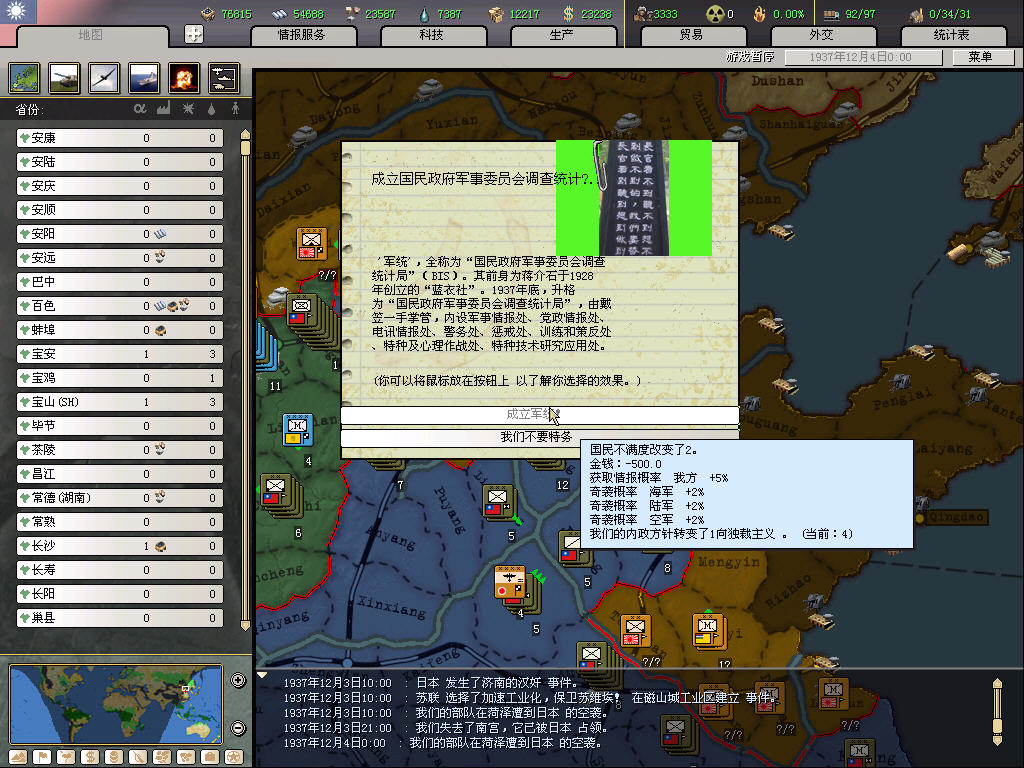This screenshot has width=1024, height=768.
Task: Select province 蚌埠 in the list
Action: tap(120, 330)
